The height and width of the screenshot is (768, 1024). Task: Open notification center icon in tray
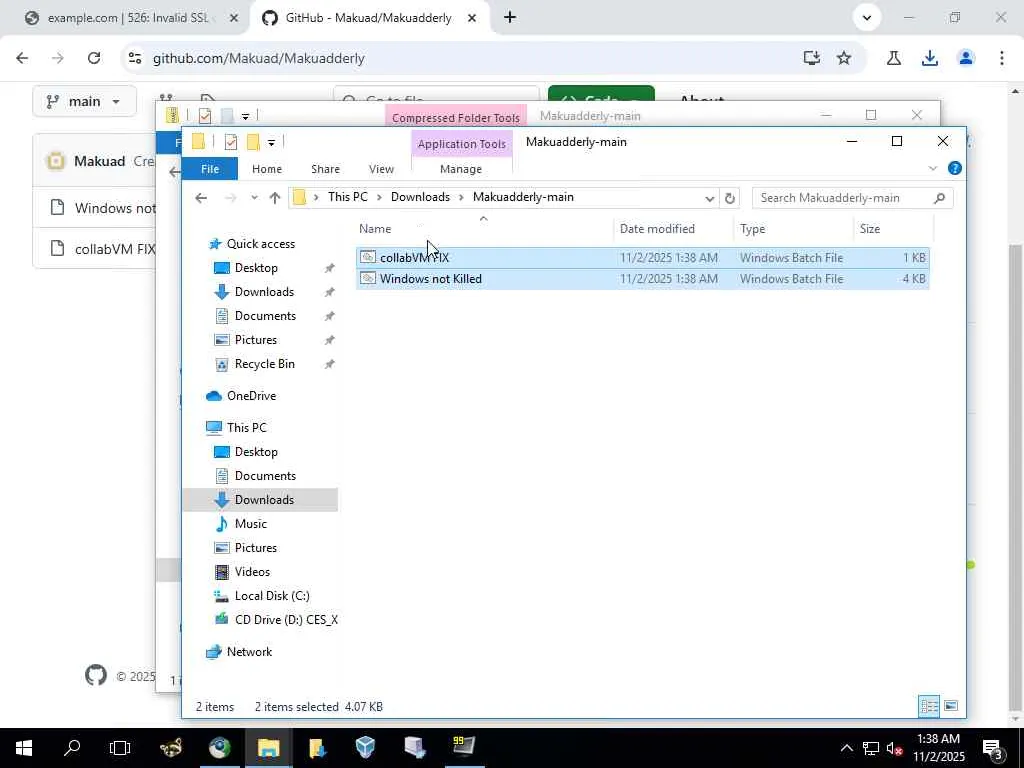(993, 748)
